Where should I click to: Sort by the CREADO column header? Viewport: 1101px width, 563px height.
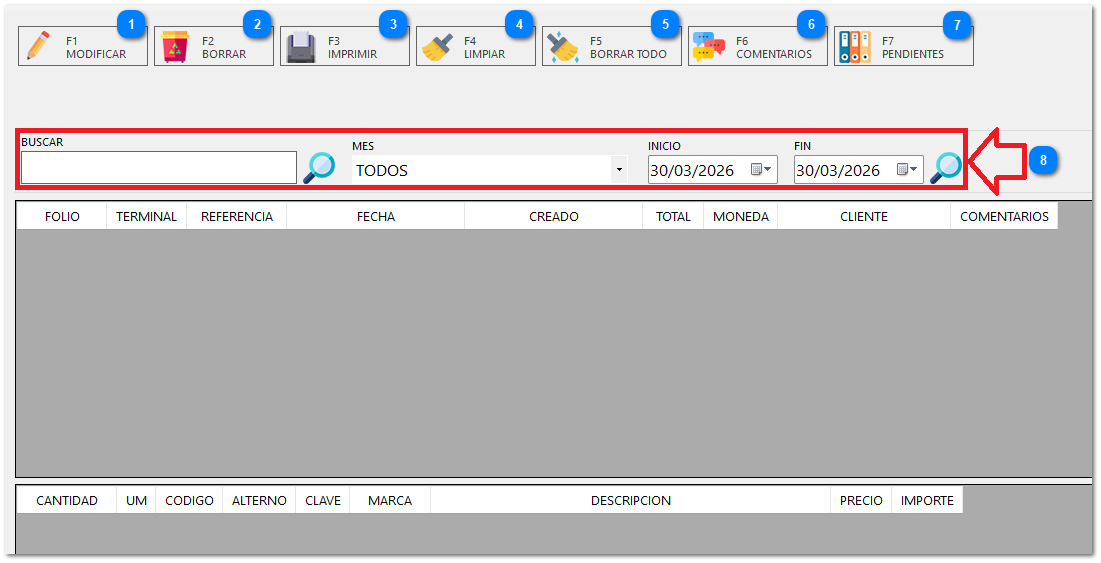[553, 216]
